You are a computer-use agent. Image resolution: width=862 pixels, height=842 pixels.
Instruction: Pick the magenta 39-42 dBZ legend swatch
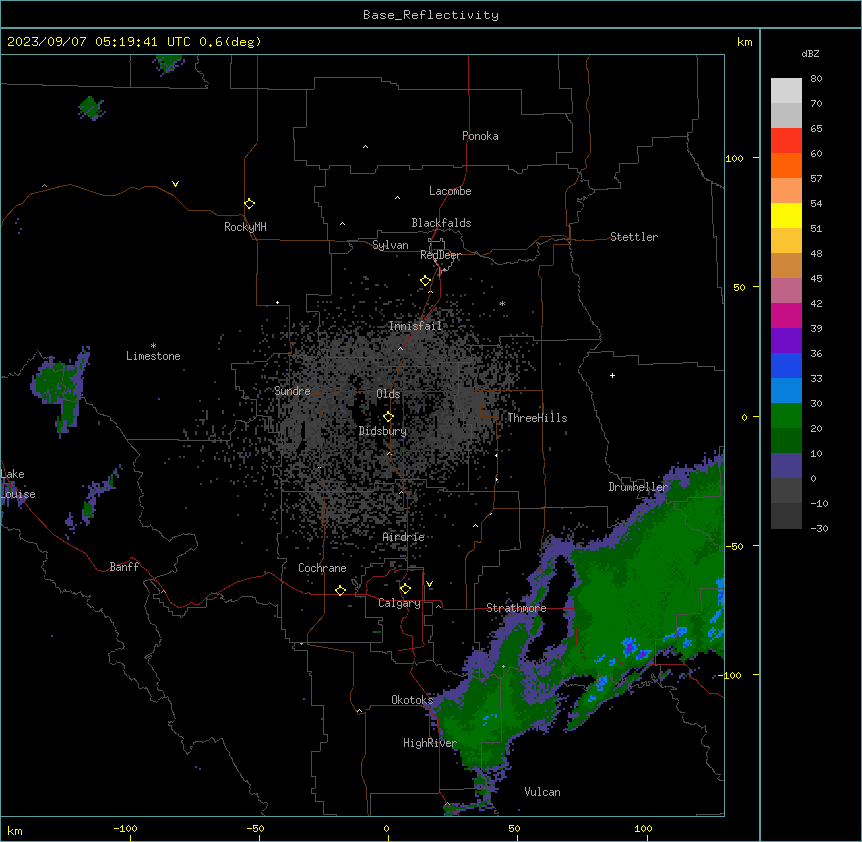tap(786, 315)
